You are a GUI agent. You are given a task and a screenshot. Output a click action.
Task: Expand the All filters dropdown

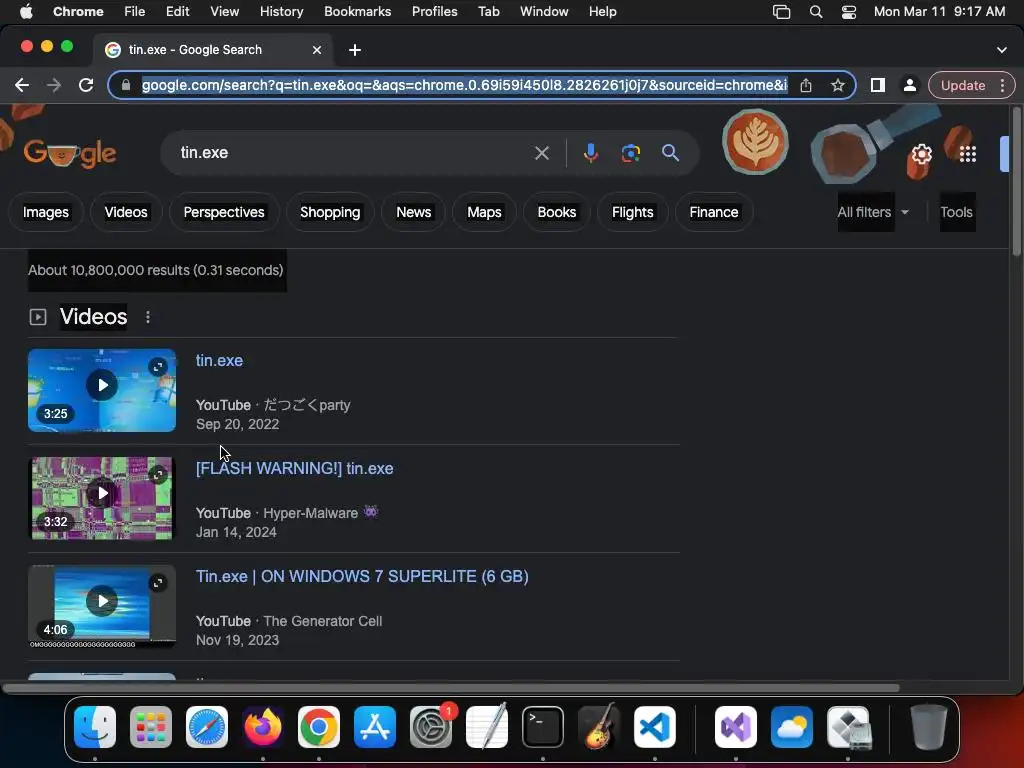point(873,212)
